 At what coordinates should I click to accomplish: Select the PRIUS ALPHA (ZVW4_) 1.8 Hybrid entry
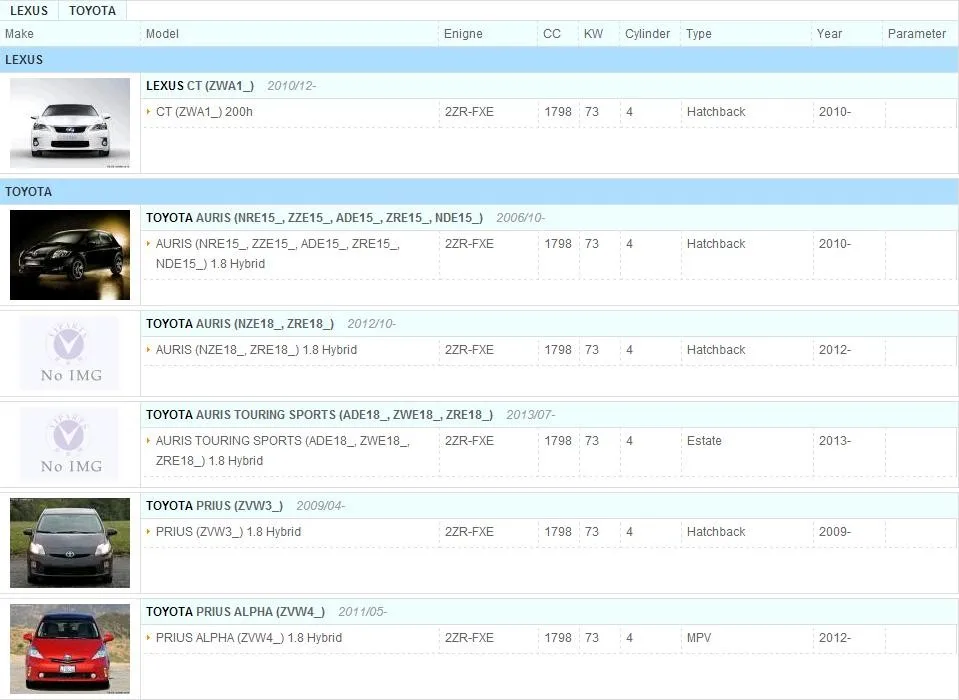249,638
